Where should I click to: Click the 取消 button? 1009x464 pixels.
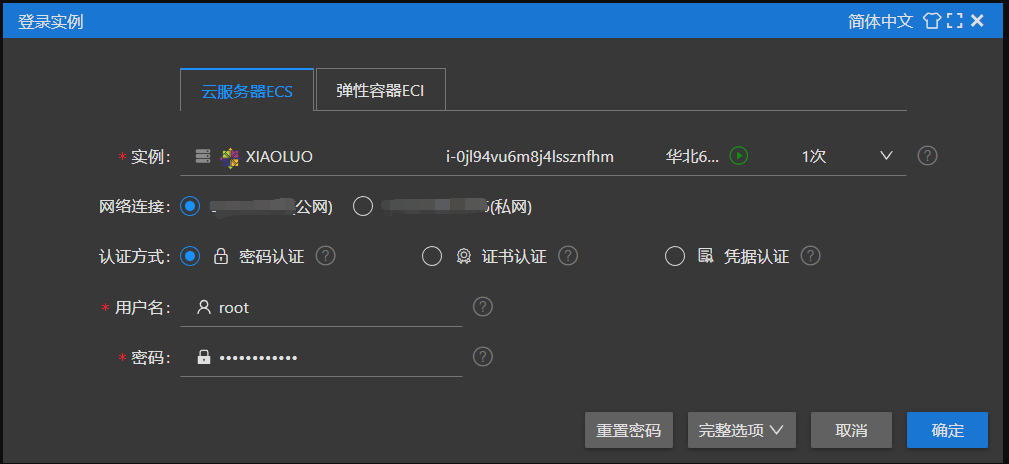click(851, 430)
